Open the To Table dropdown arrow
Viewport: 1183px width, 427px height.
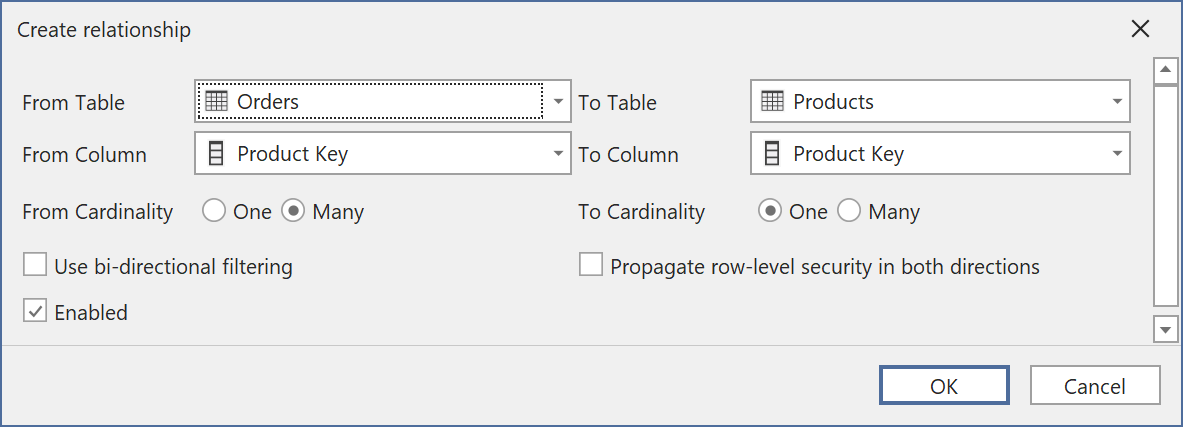1116,102
